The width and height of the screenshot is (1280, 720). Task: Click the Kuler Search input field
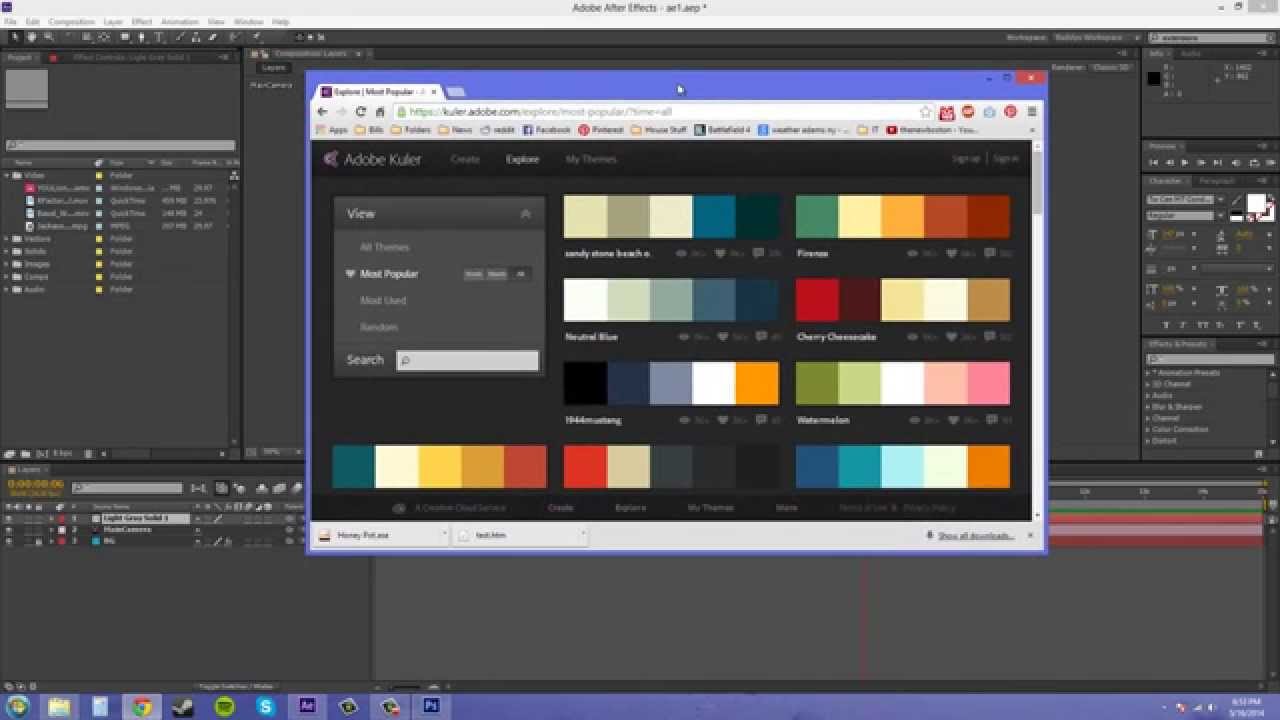point(468,360)
